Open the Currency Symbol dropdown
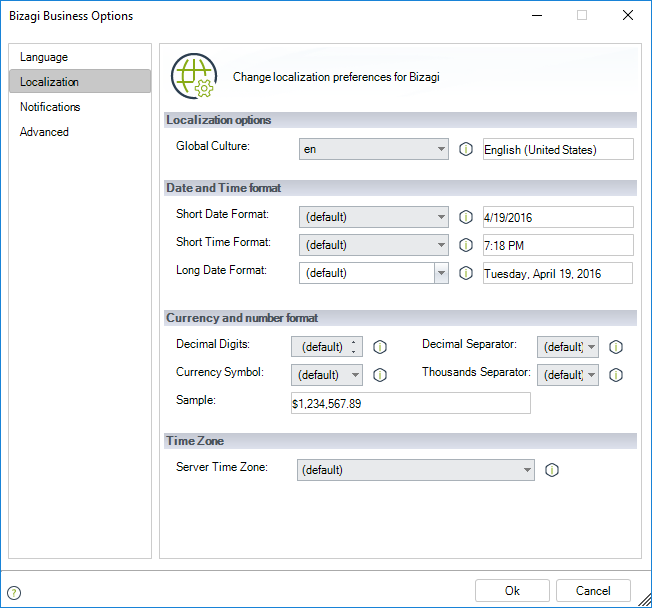The width and height of the screenshot is (652, 608). [x=327, y=375]
